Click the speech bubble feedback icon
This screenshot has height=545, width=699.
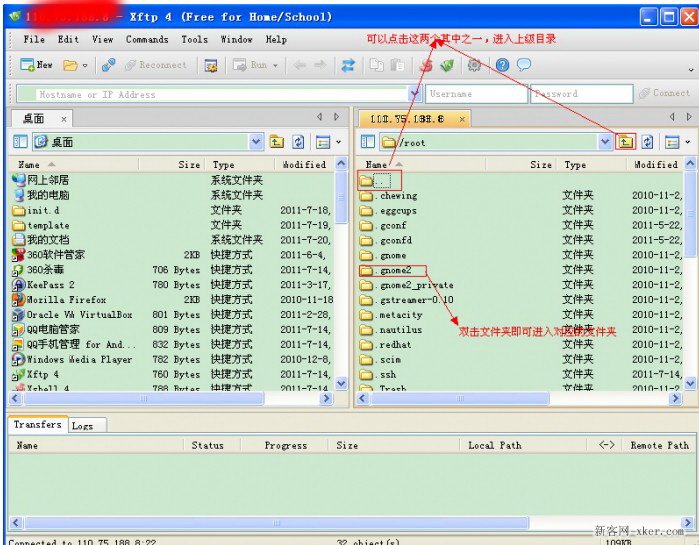point(524,65)
